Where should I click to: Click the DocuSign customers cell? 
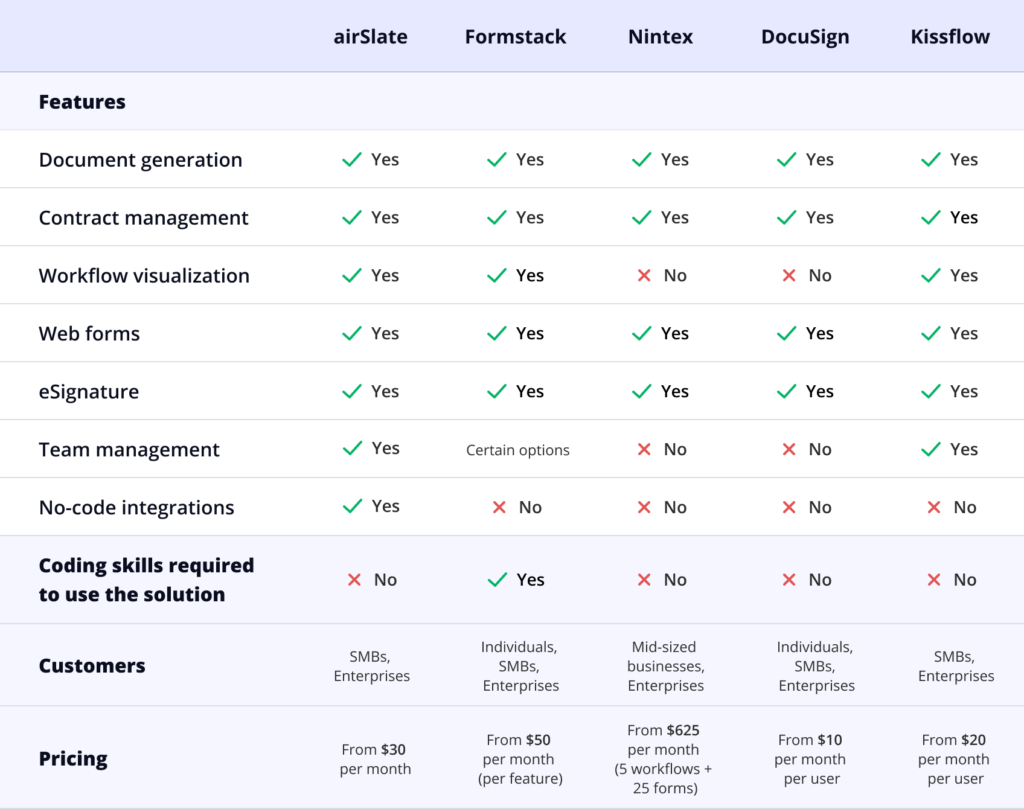coord(816,666)
